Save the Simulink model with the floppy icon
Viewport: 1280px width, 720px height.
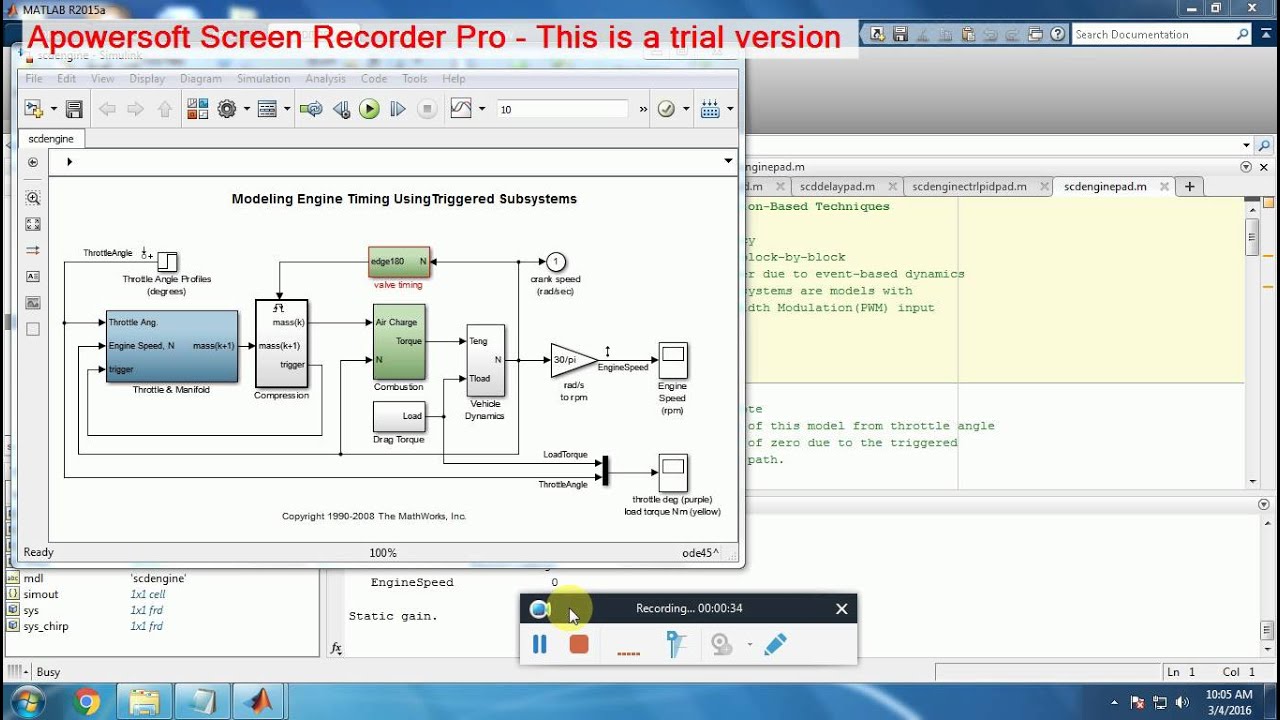pos(73,109)
